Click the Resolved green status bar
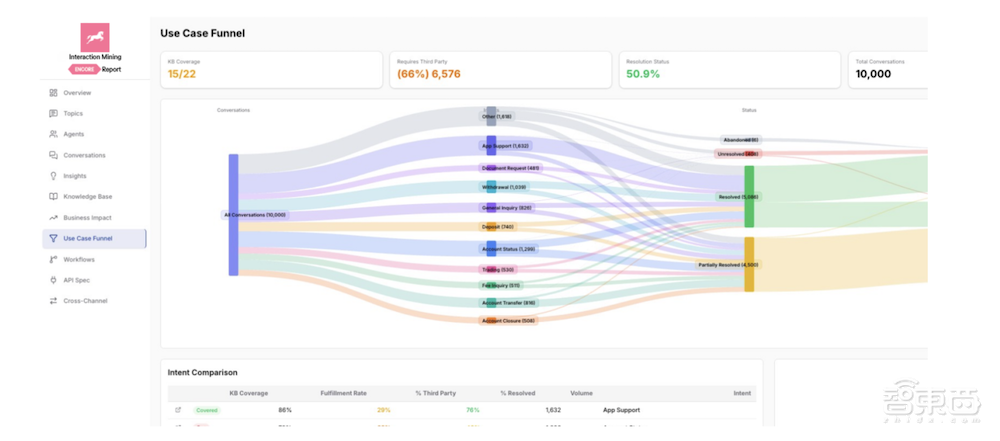The height and width of the screenshot is (441, 1000). 749,197
